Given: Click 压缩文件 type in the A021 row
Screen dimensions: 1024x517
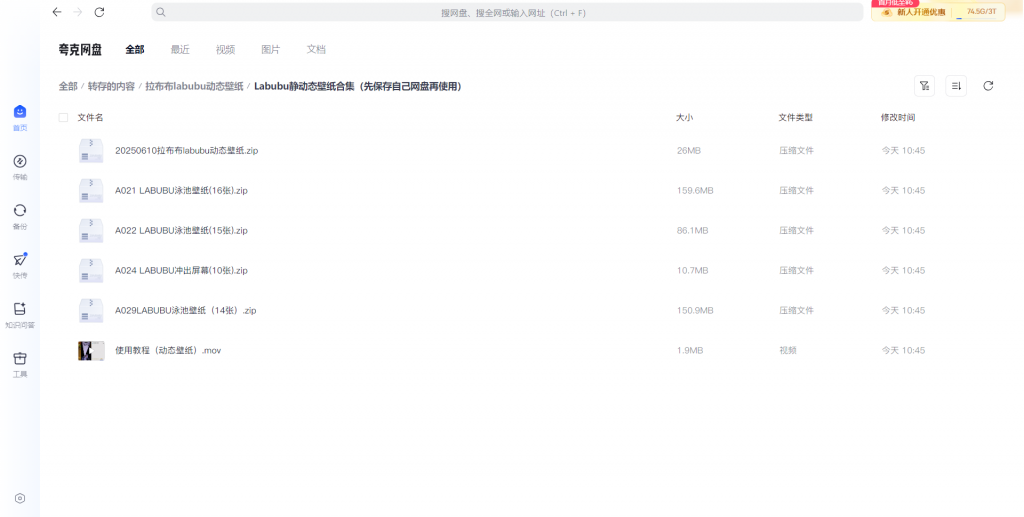Looking at the screenshot, I should 796,191.
